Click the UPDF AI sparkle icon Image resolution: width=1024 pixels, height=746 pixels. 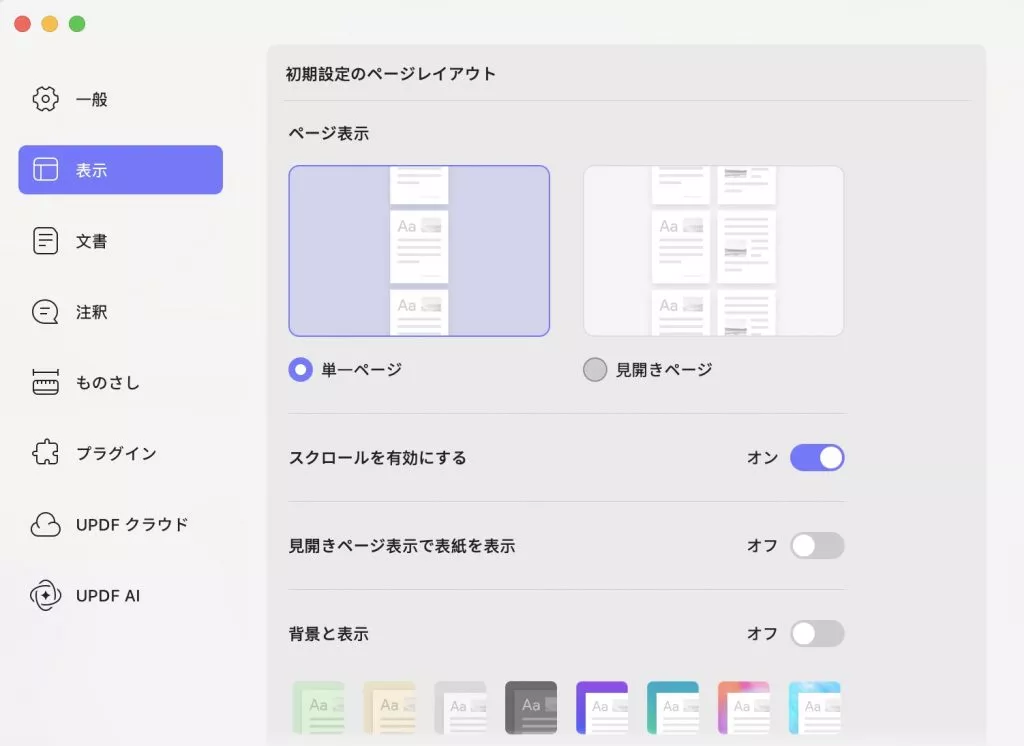click(45, 595)
